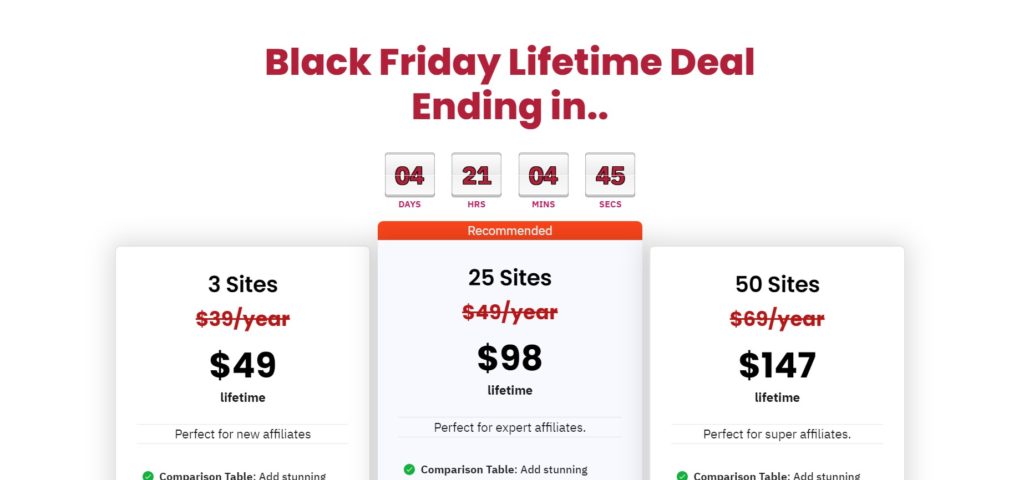Click the crossed-out $69/year price
1024x480 pixels.
(777, 319)
